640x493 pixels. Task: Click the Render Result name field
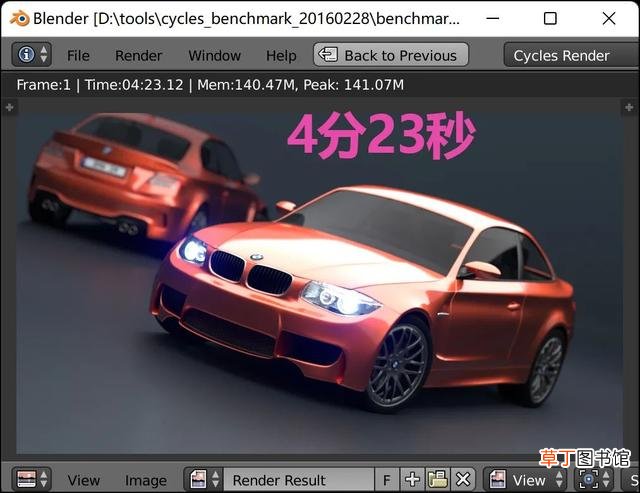(299, 480)
